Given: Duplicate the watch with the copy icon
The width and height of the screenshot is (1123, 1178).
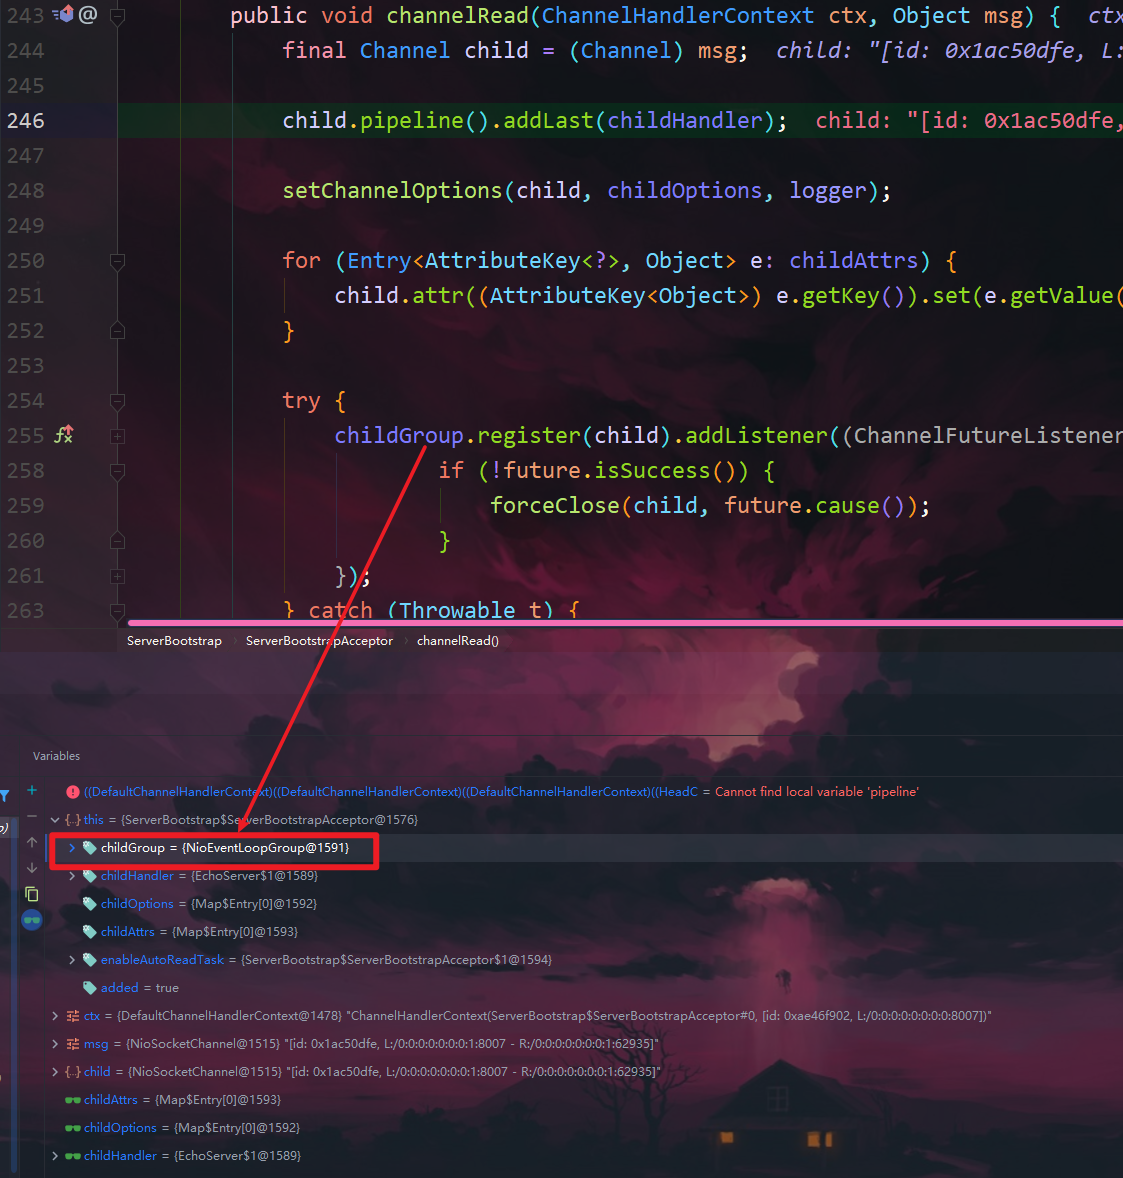Looking at the screenshot, I should [x=32, y=894].
